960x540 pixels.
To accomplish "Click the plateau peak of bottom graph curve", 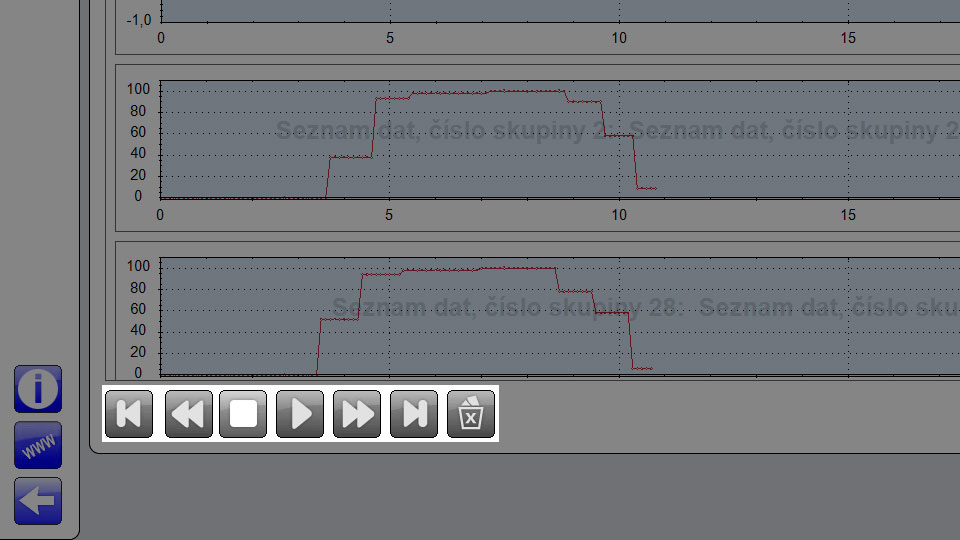I will (x=517, y=268).
